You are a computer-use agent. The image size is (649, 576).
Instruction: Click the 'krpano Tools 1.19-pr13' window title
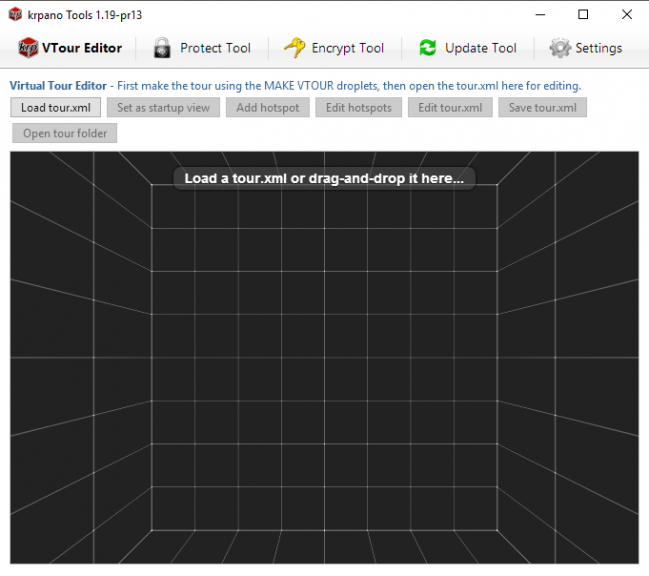pyautogui.click(x=85, y=15)
